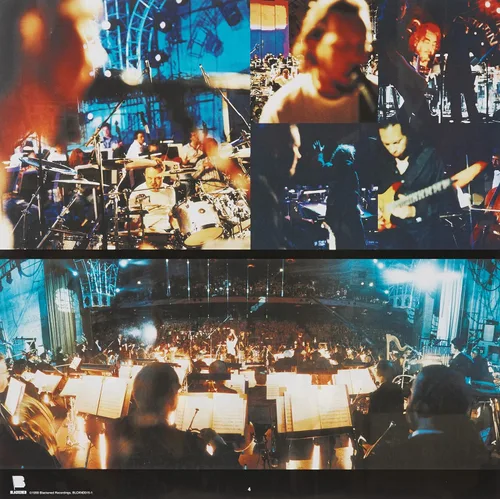The width and height of the screenshot is (500, 499).
Task: Click the black divider bar between photo rows
Action: pyautogui.click(x=250, y=254)
